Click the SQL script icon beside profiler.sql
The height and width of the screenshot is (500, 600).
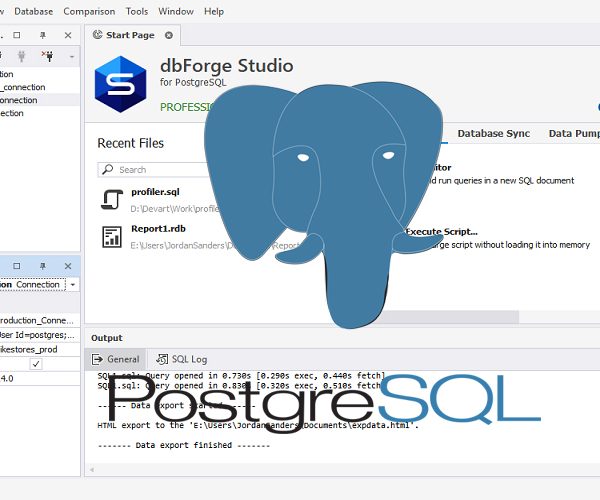(x=112, y=199)
